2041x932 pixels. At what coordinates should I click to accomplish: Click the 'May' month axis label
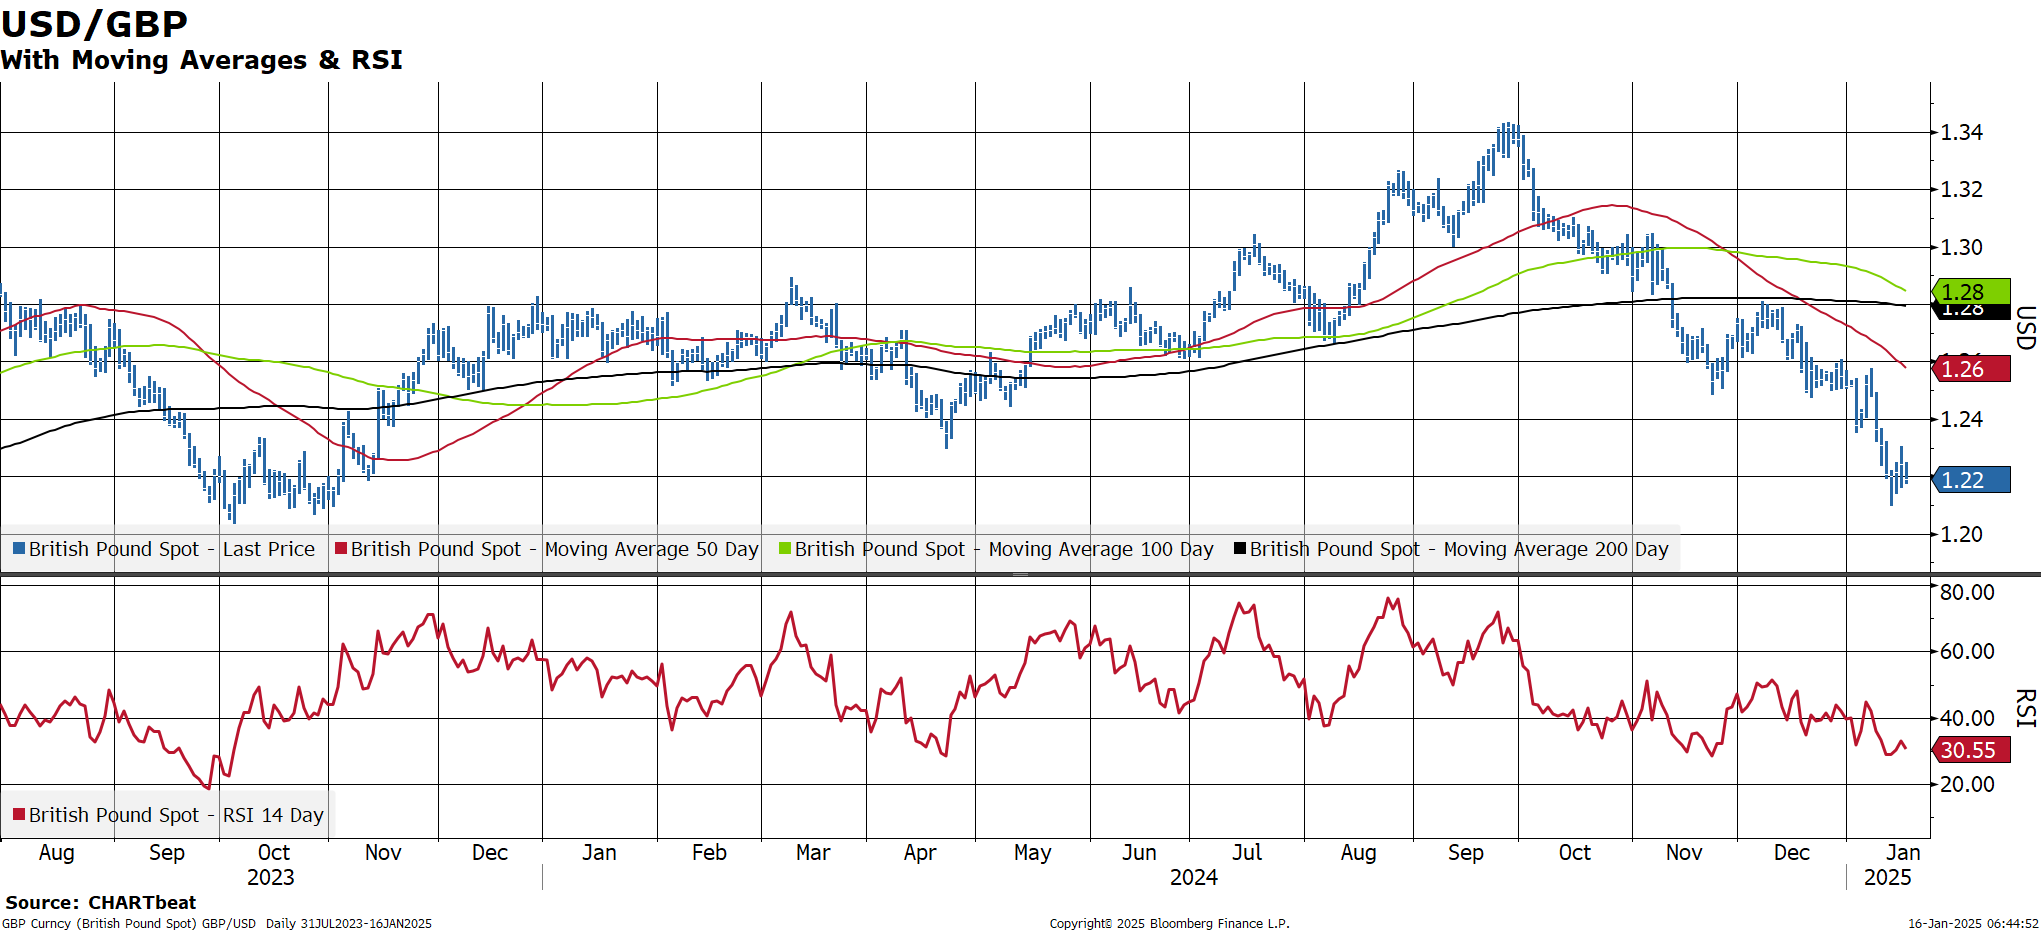coord(1032,852)
